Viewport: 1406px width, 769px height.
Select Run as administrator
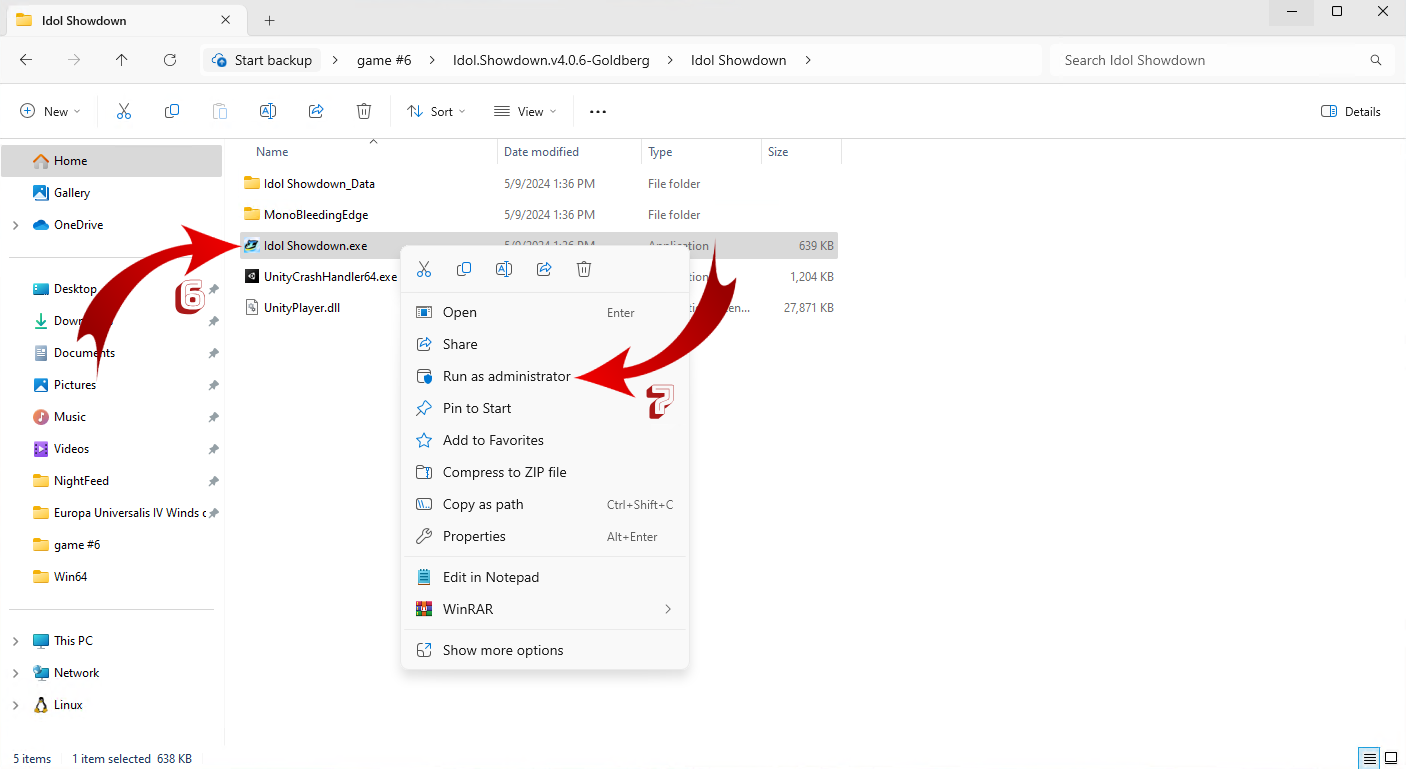tap(506, 376)
